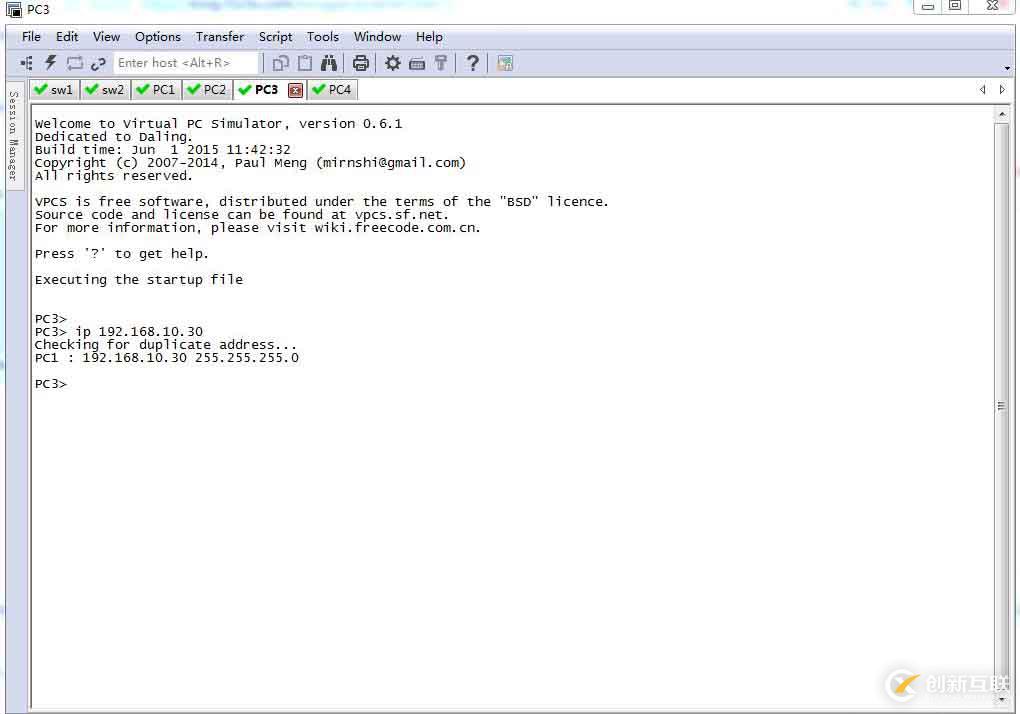This screenshot has height=714, width=1020.
Task: Click the Reconnect chain-link icon
Action: pos(98,63)
